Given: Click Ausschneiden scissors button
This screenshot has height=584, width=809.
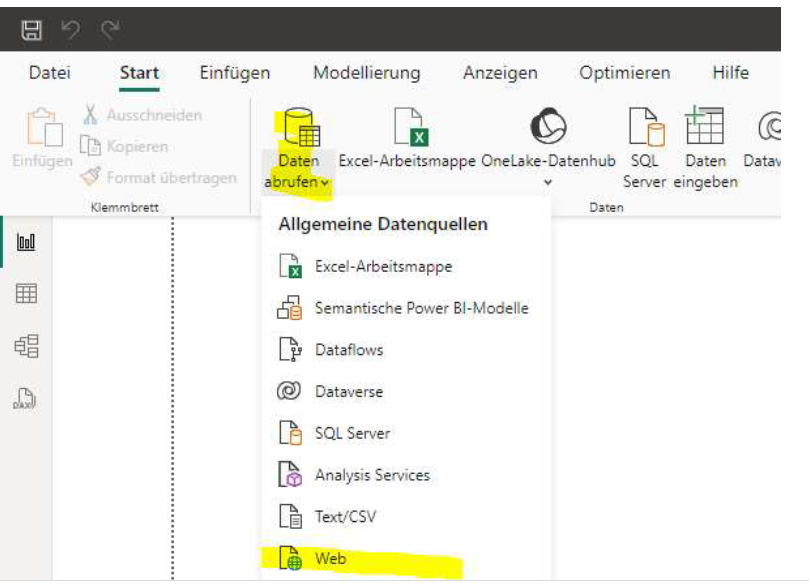Looking at the screenshot, I should (x=142, y=115).
